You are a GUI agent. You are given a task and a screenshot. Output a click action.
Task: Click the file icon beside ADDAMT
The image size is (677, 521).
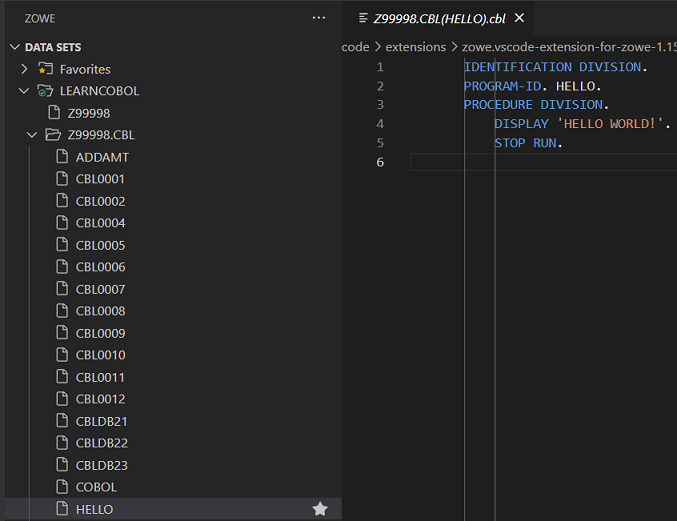click(x=62, y=157)
